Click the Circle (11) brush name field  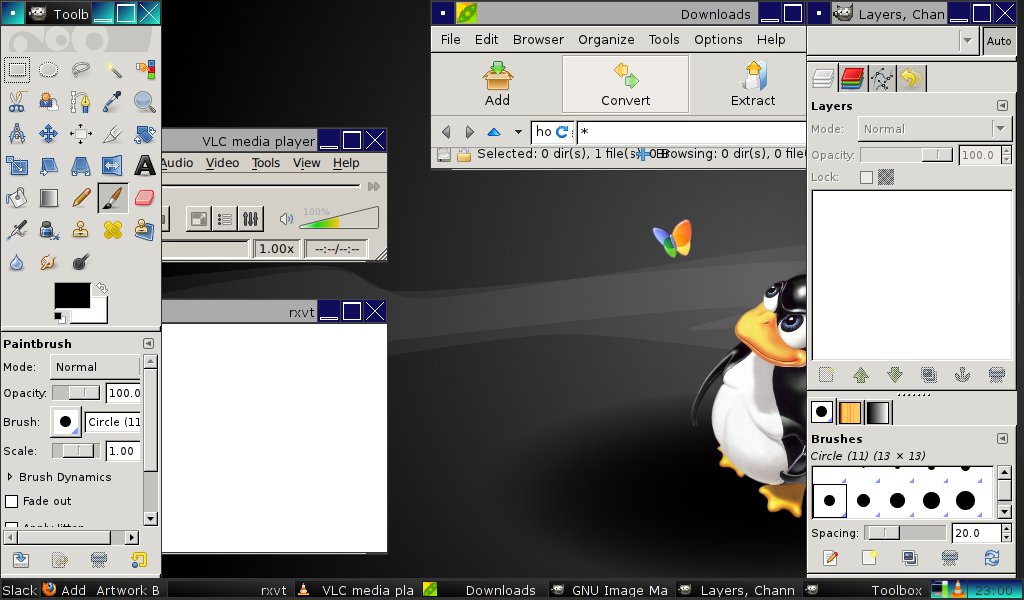(113, 422)
